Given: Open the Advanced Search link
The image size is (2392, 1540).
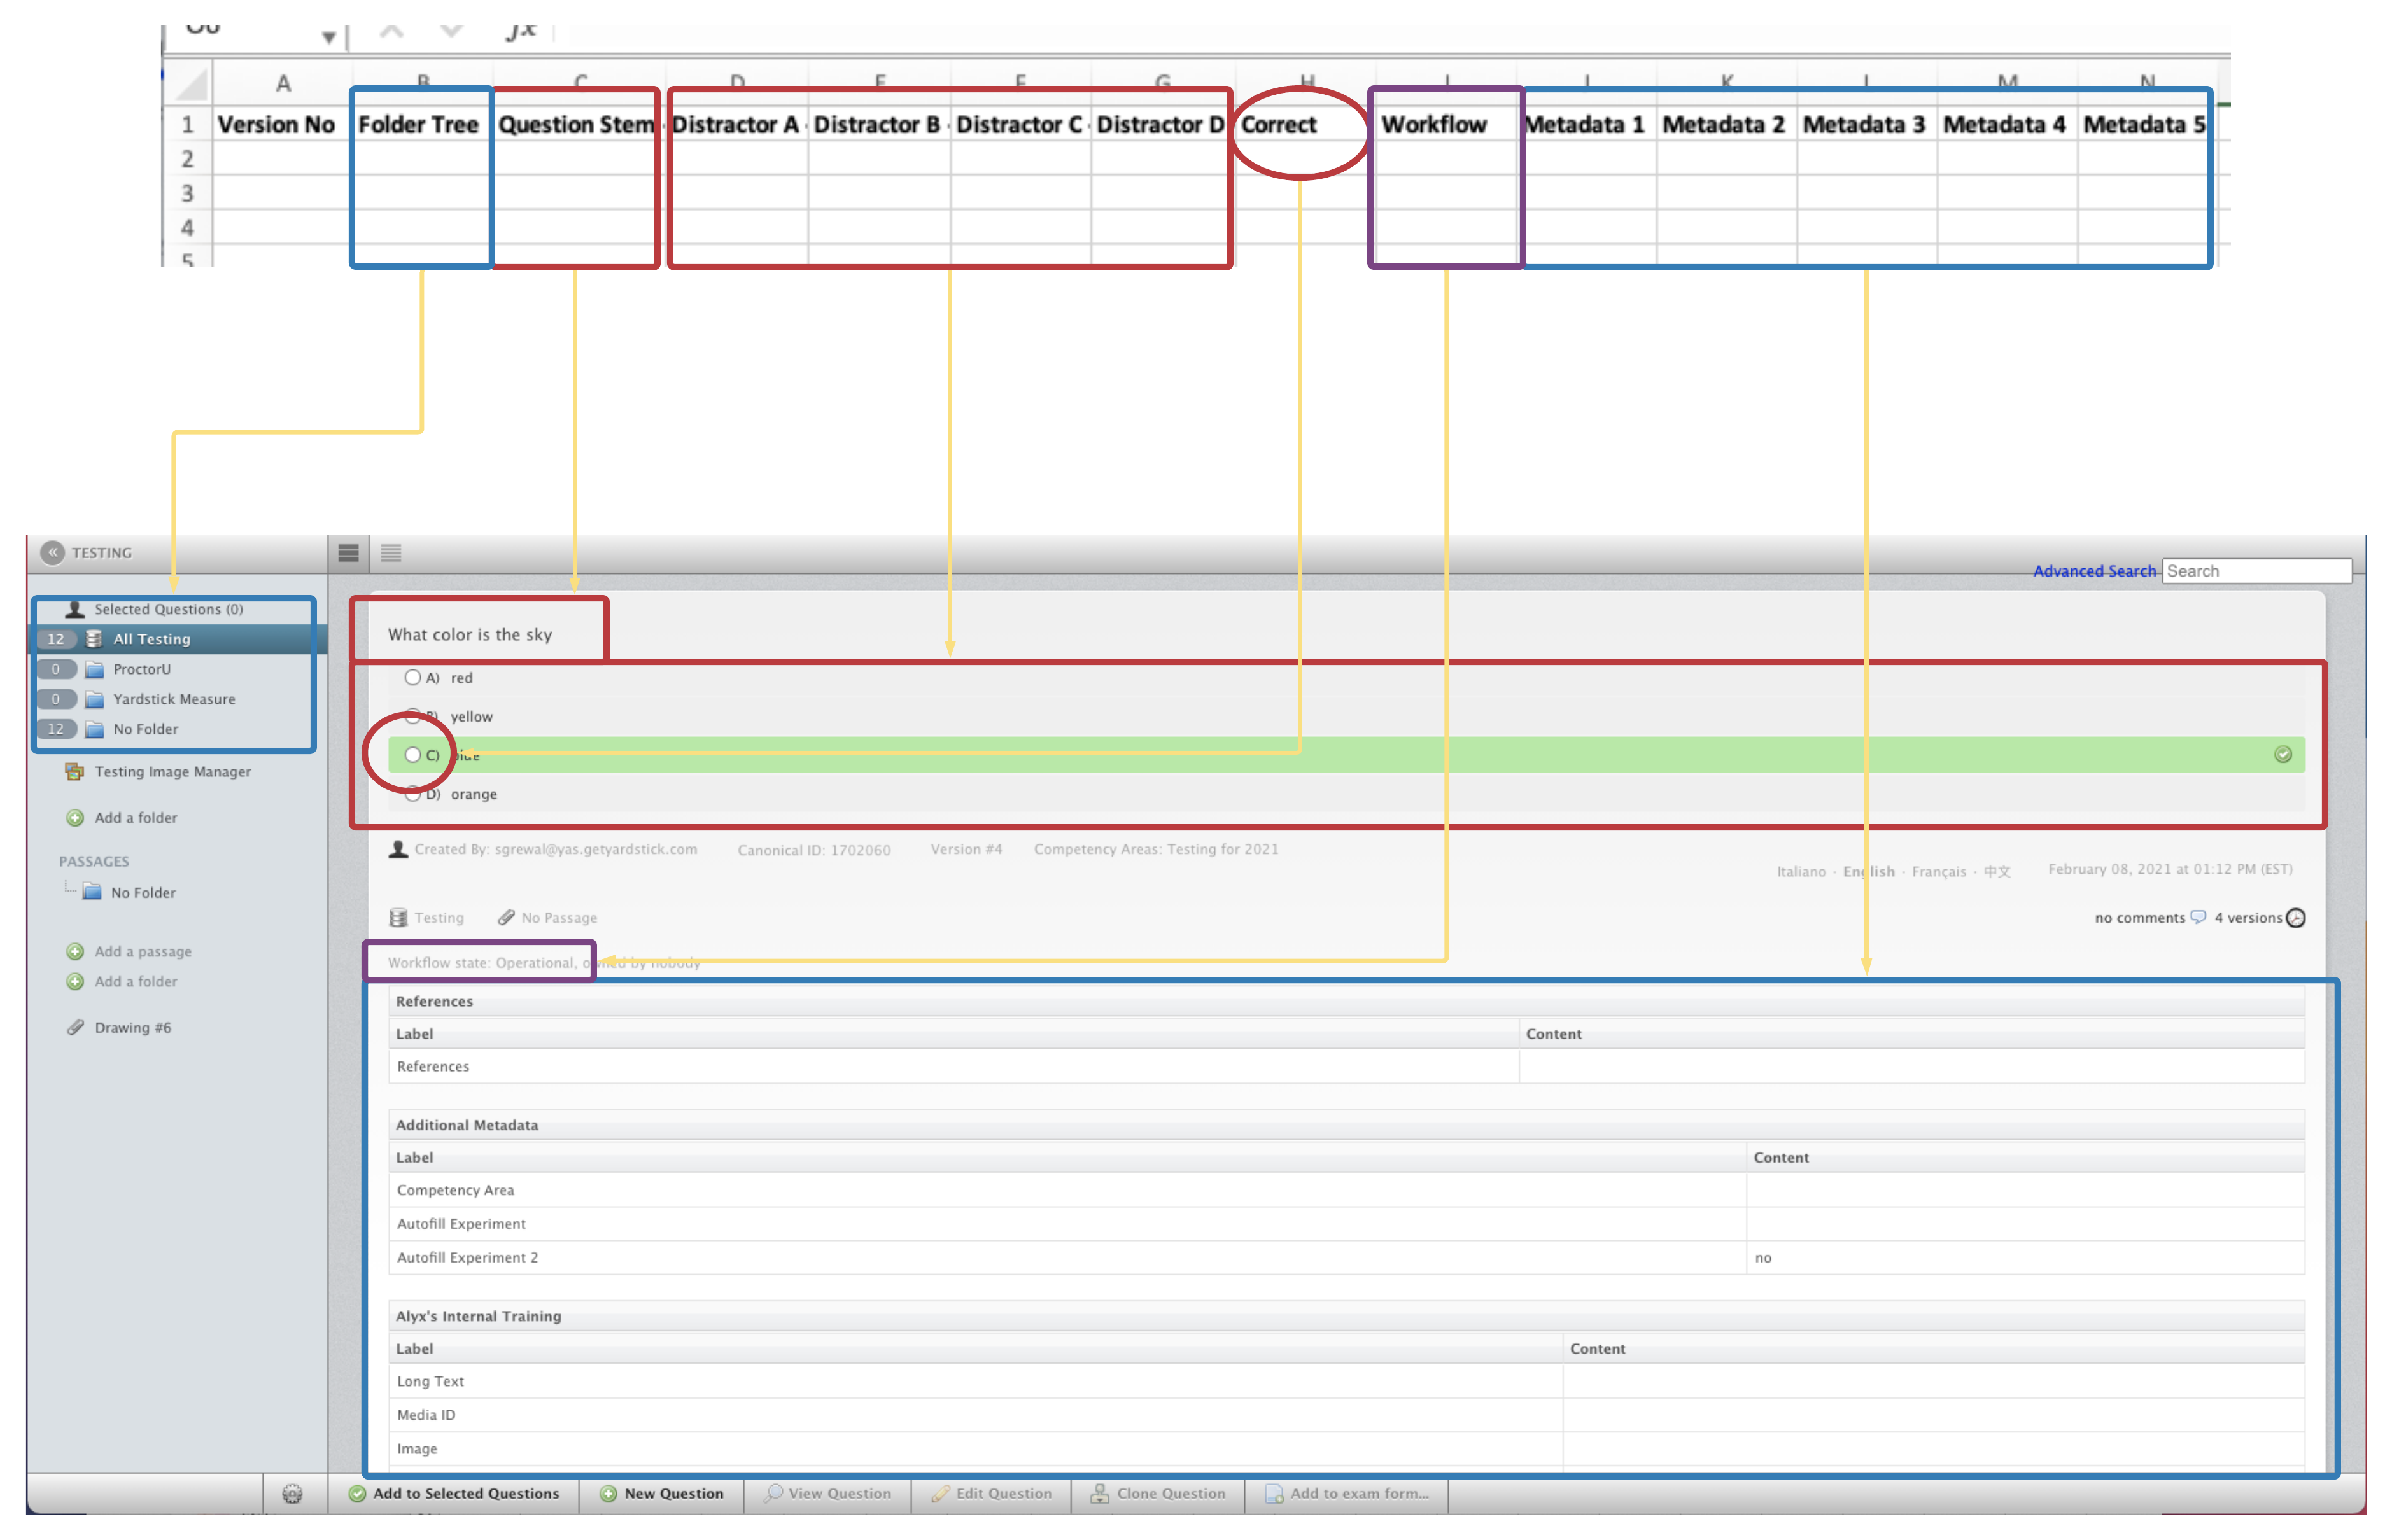Looking at the screenshot, I should click(2094, 571).
